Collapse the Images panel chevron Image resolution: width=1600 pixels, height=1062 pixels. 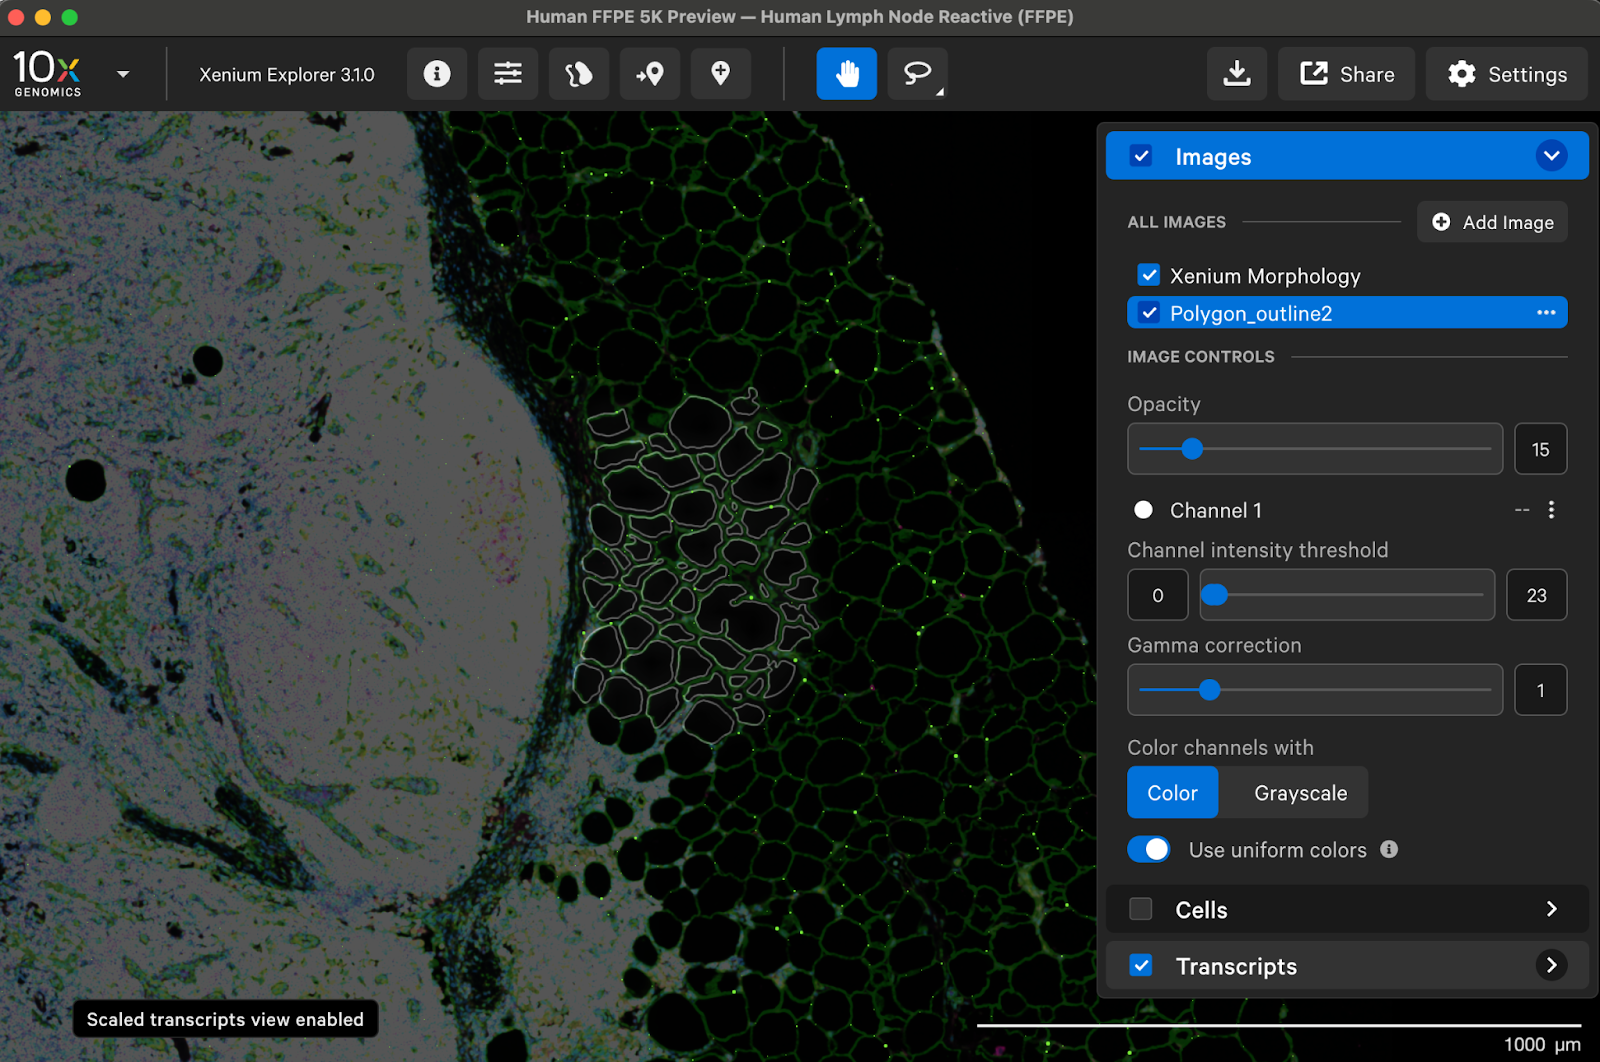click(1551, 156)
